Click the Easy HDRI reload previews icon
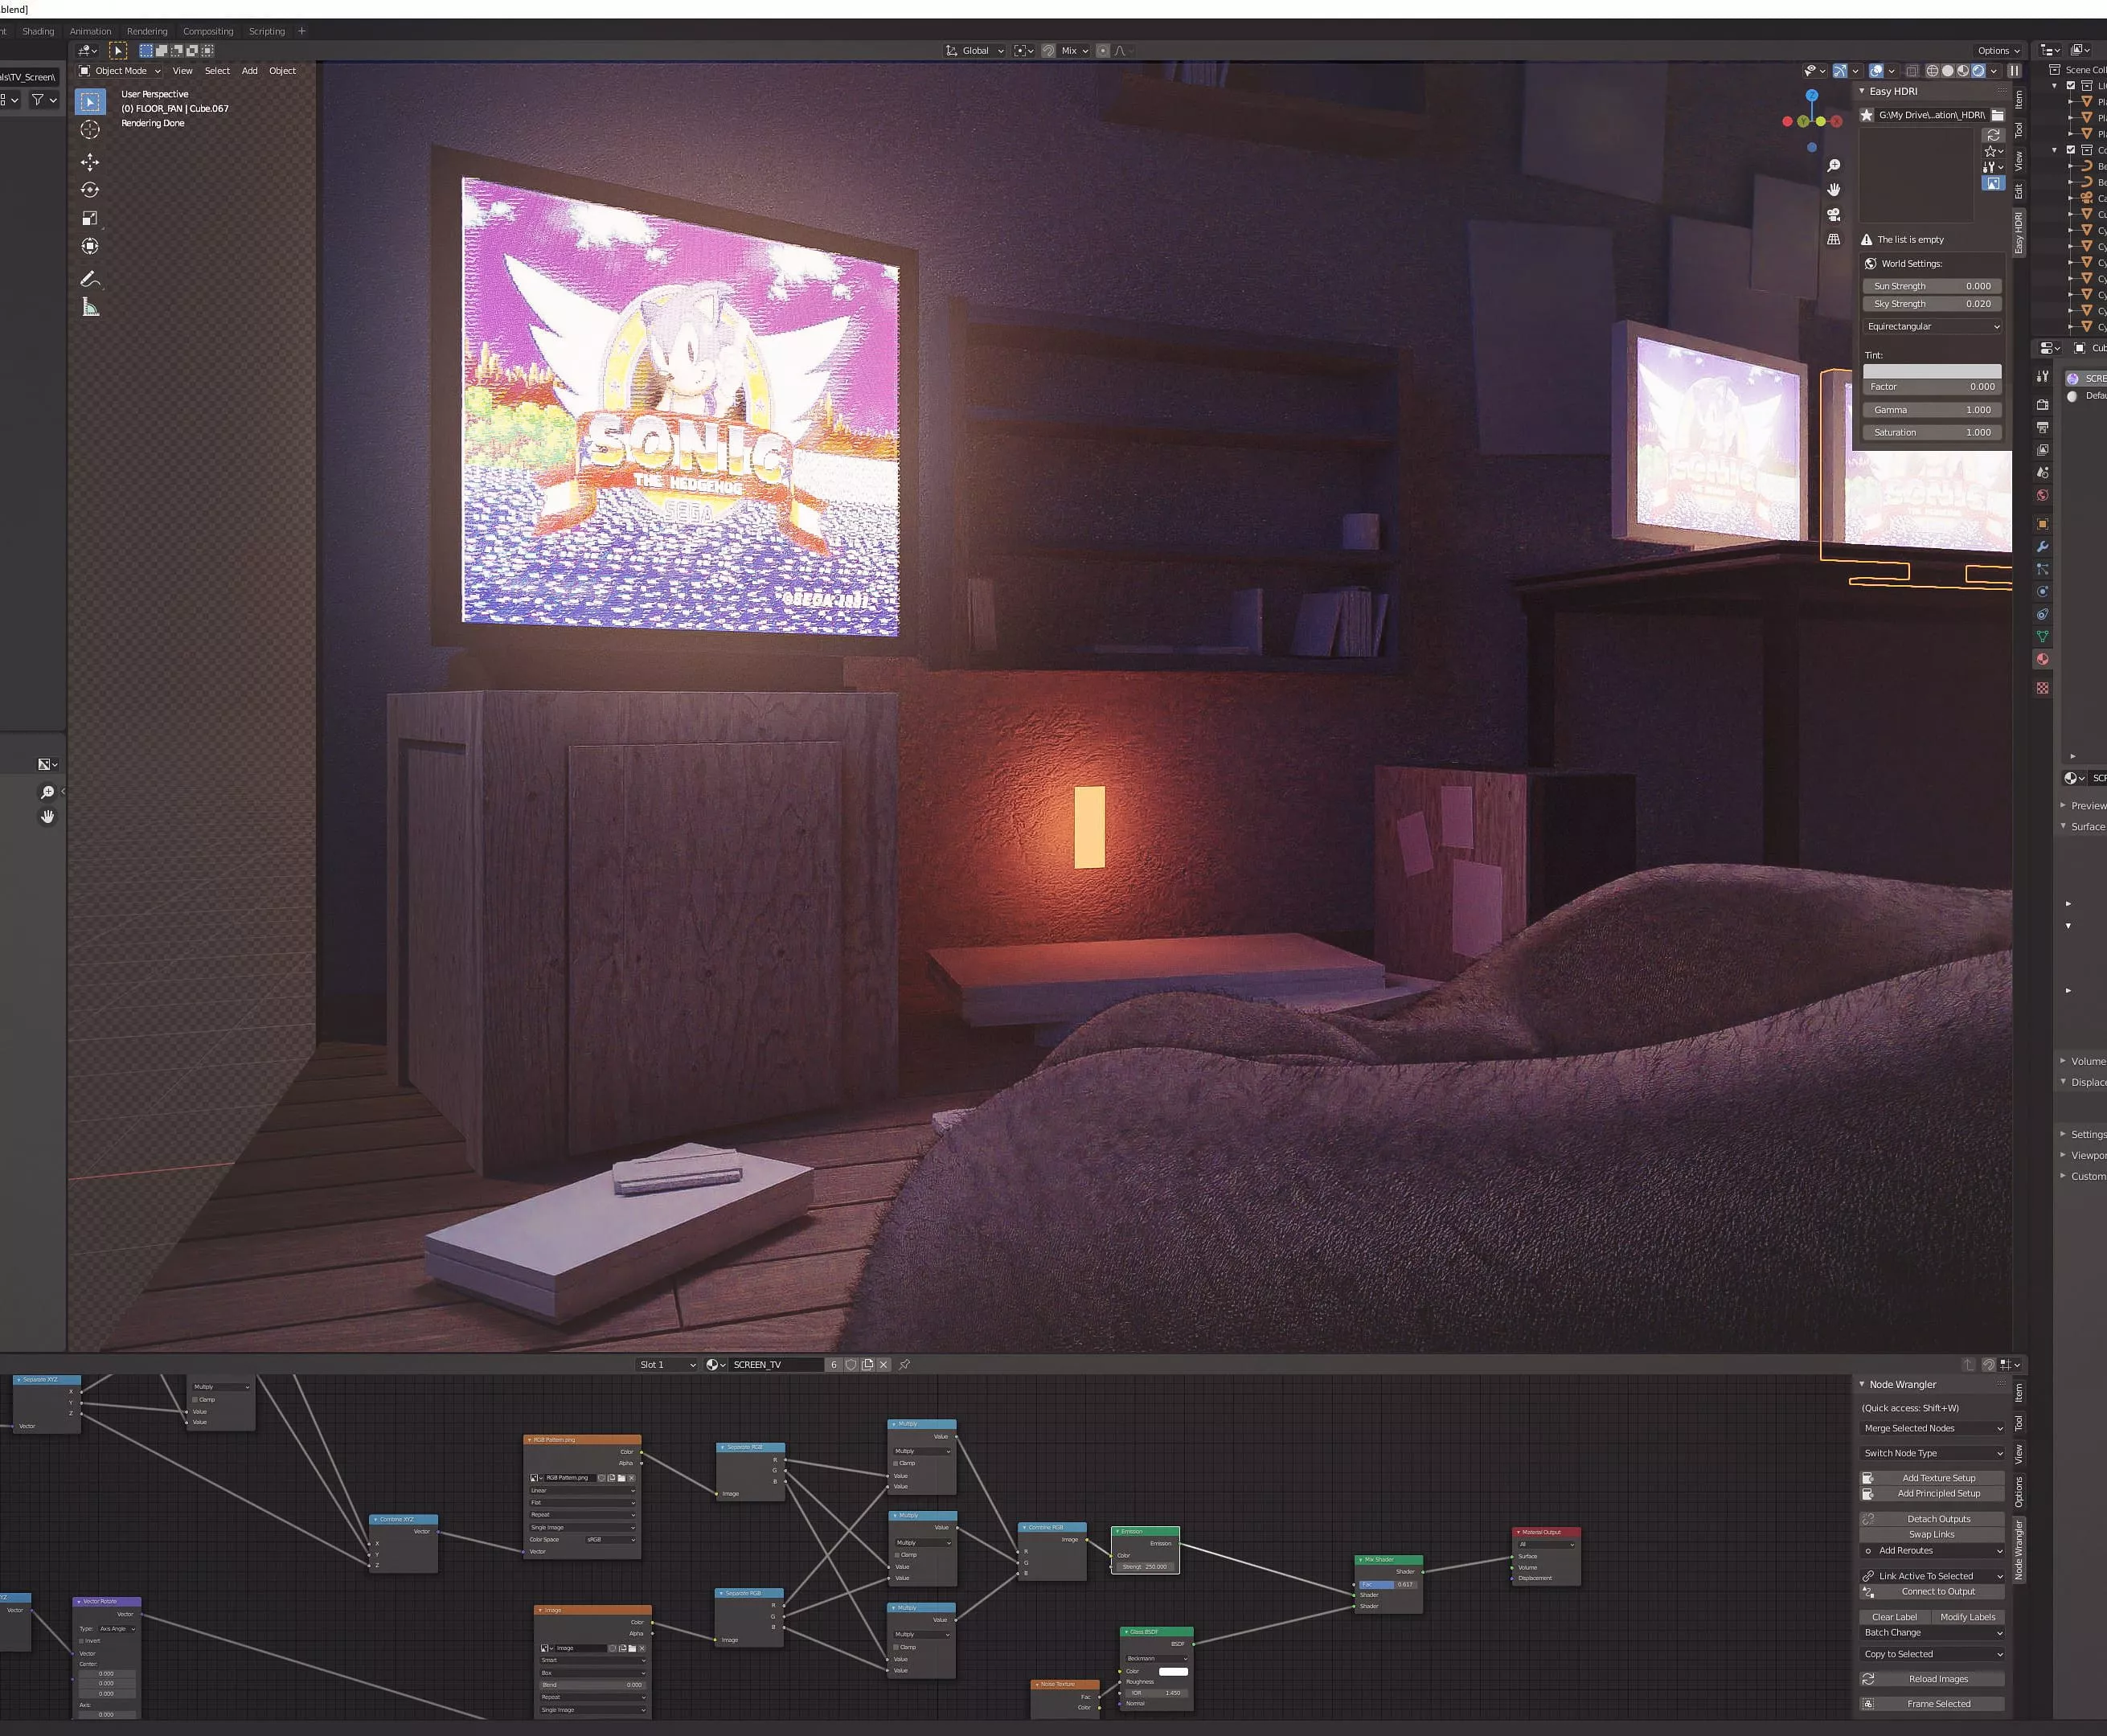2107x1736 pixels. [1993, 134]
